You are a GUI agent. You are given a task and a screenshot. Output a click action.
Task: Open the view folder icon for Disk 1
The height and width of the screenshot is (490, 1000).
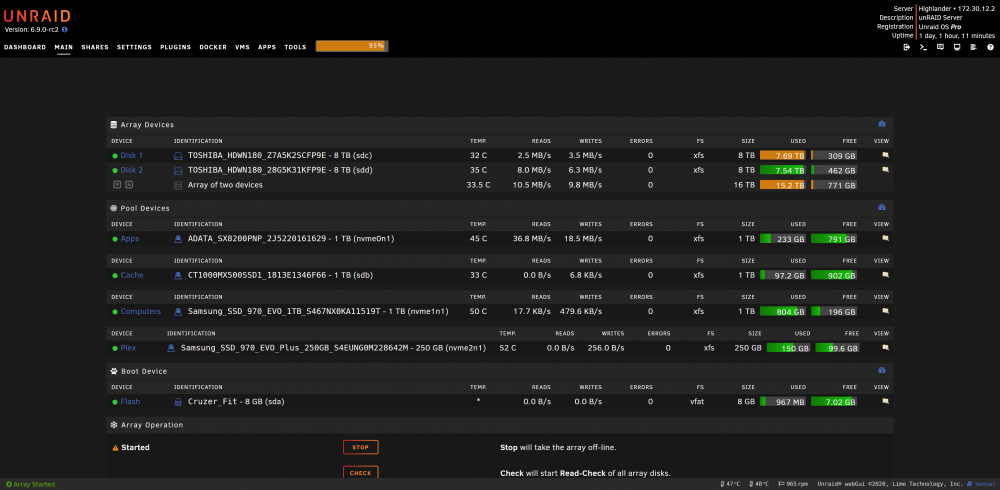click(885, 155)
